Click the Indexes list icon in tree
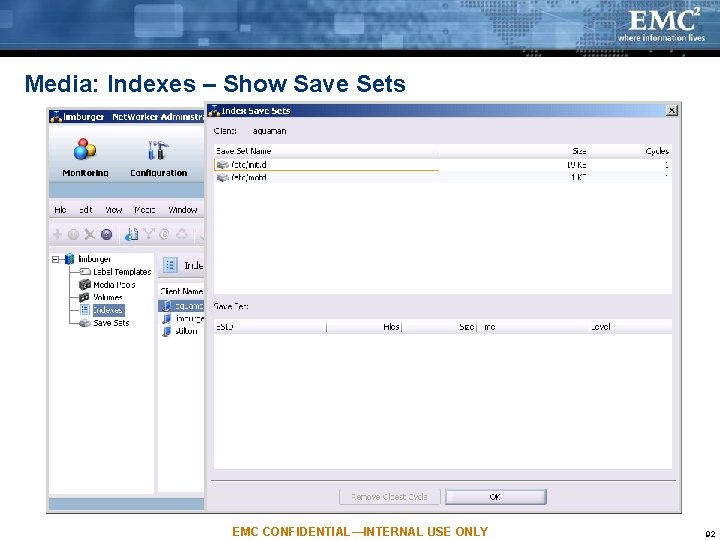This screenshot has width=720, height=540. [84, 310]
